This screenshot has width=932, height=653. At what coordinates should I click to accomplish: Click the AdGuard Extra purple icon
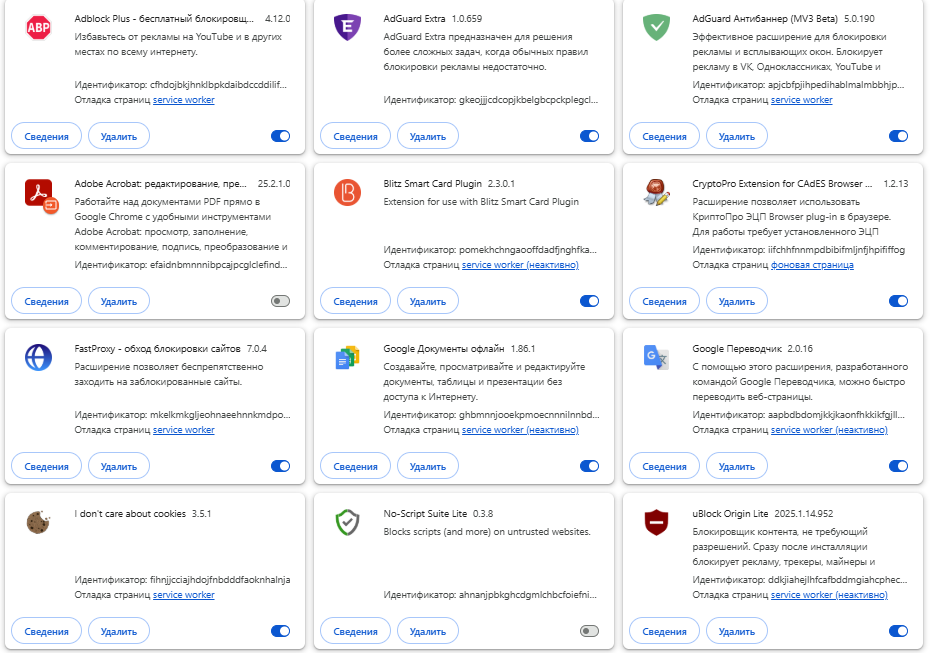coord(347,28)
